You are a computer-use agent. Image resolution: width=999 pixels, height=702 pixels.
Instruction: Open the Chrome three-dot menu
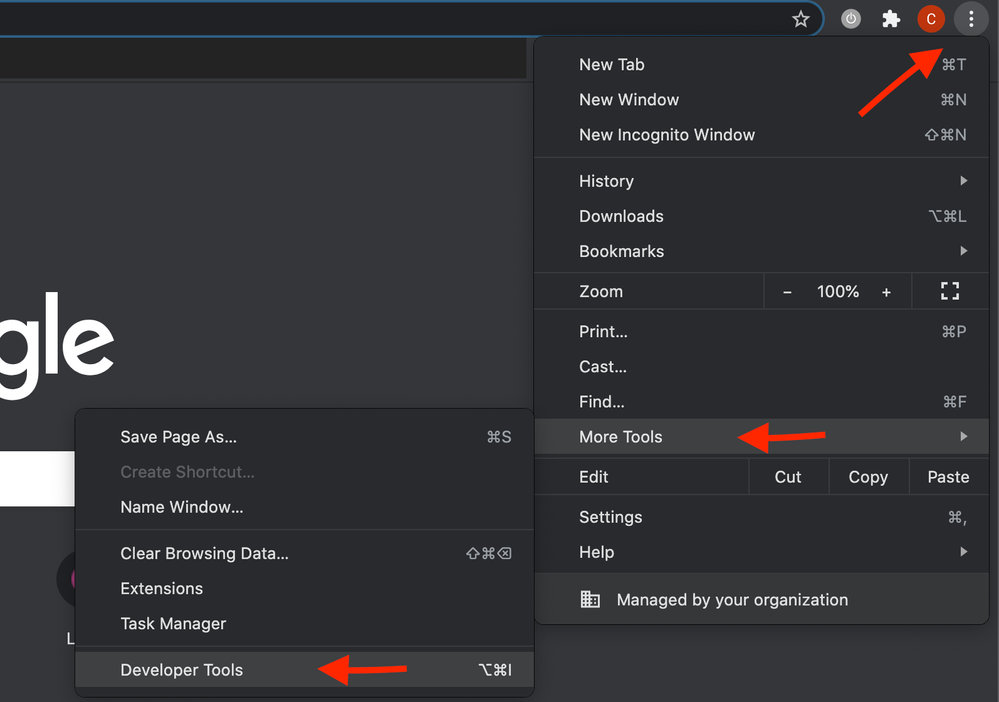click(971, 18)
